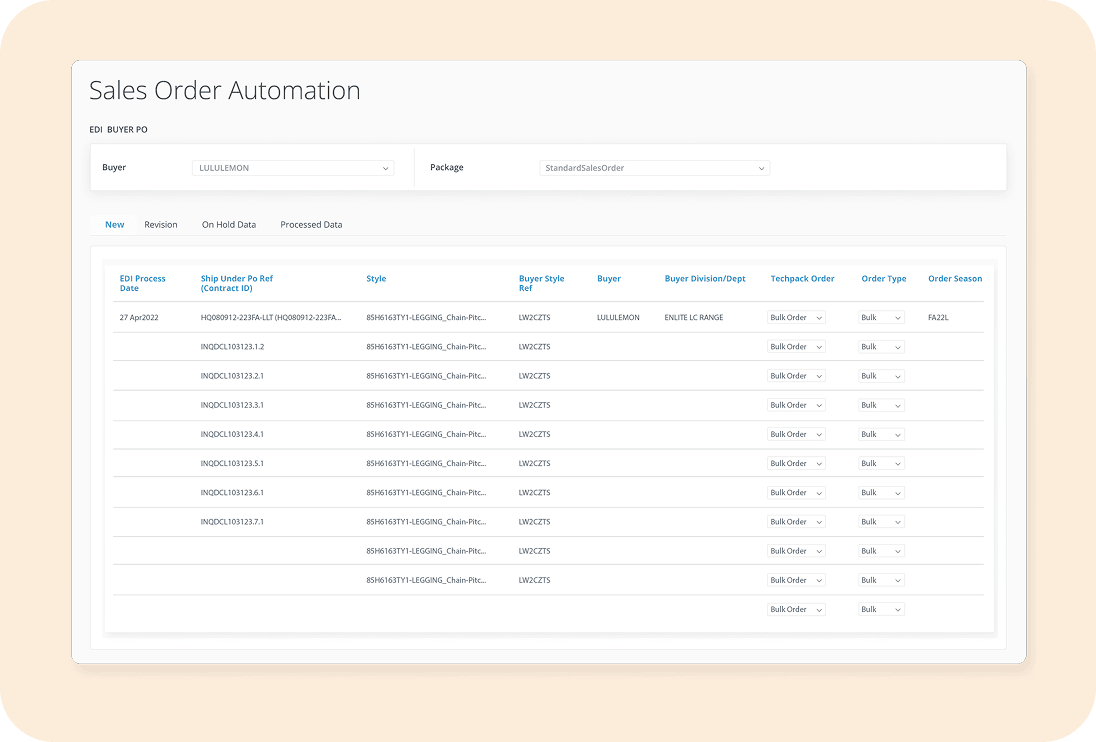Open Order Type dropdown in first row
The height and width of the screenshot is (742, 1096).
point(881,318)
